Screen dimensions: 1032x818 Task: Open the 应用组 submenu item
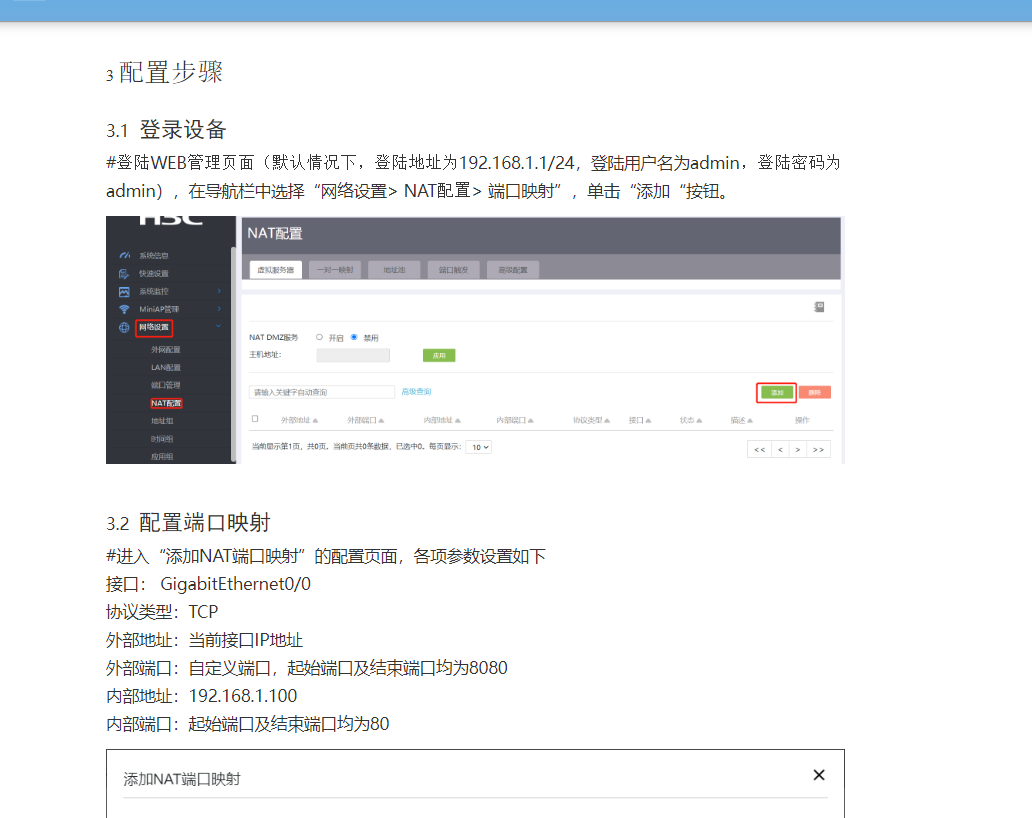click(x=162, y=457)
